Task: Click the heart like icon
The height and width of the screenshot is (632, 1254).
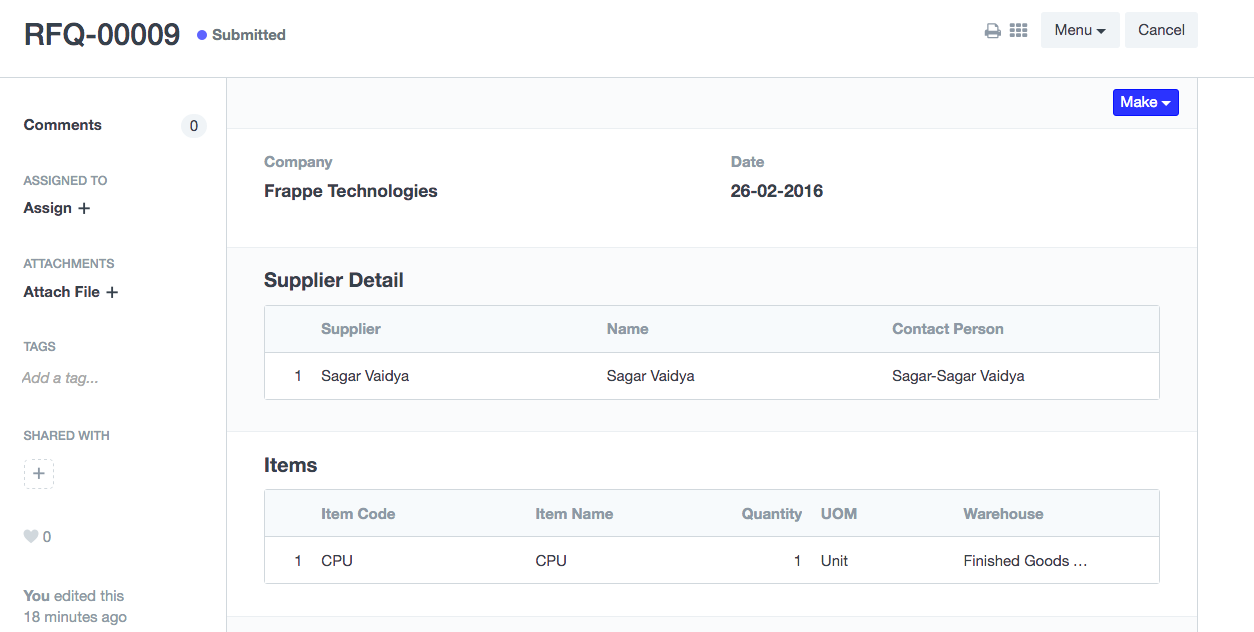Action: coord(31,537)
